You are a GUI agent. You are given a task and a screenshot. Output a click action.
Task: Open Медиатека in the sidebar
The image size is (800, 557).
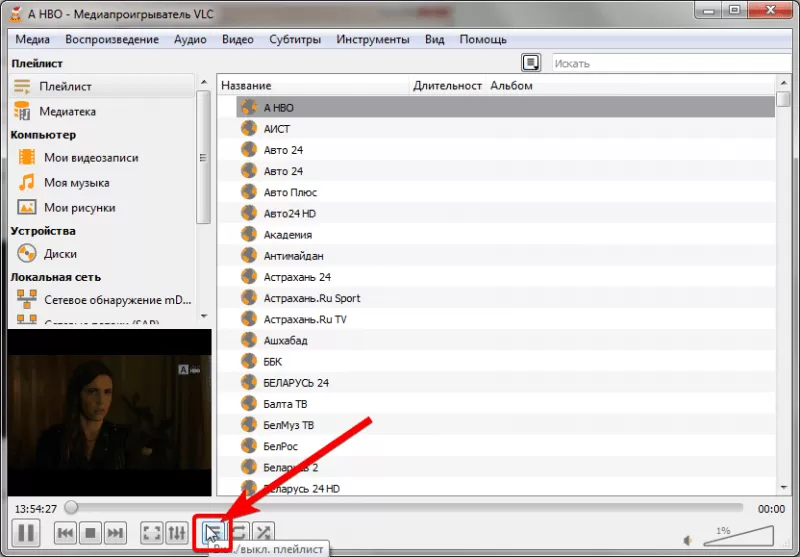point(102,111)
